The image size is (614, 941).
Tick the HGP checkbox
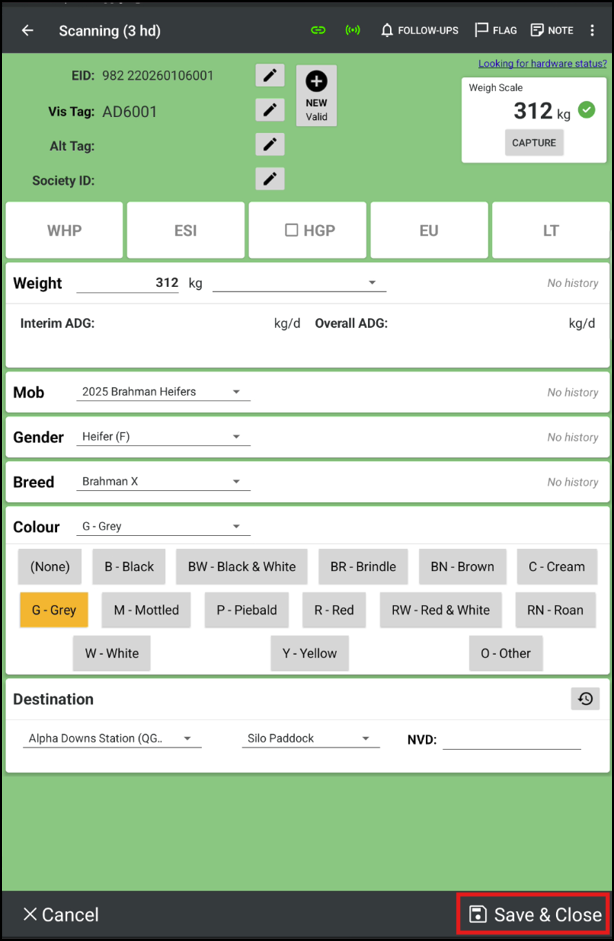tap(292, 230)
